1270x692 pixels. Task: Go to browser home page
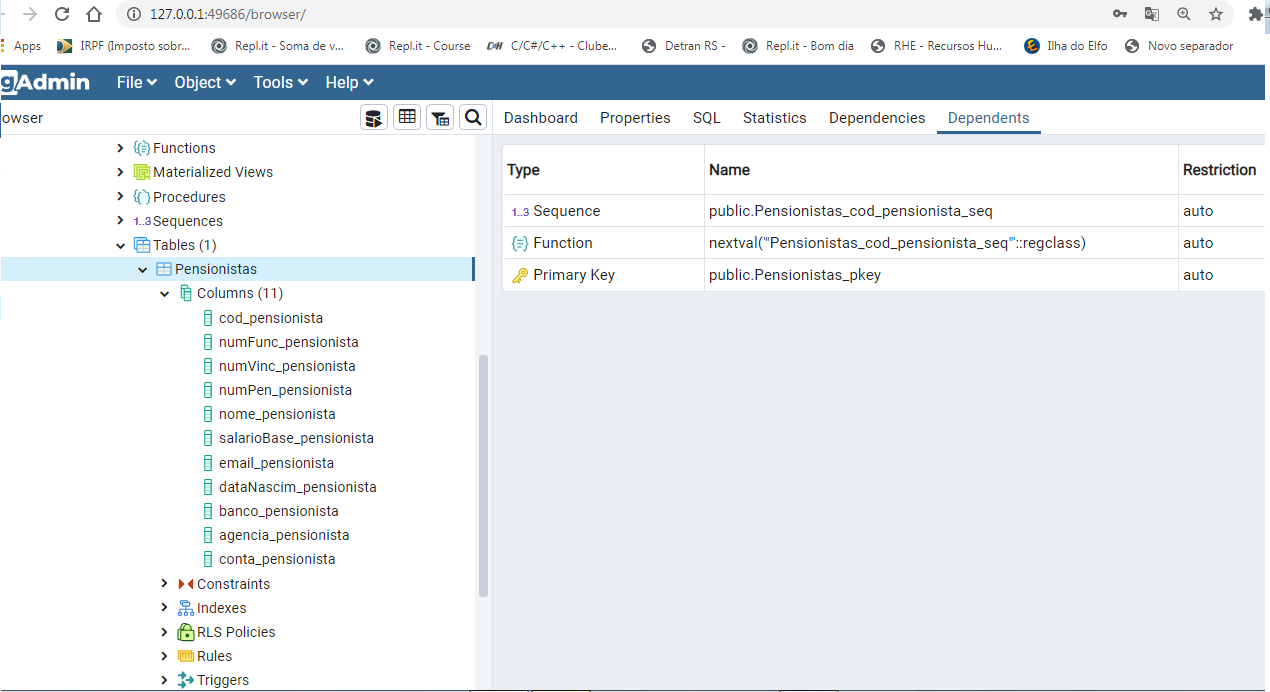click(94, 14)
